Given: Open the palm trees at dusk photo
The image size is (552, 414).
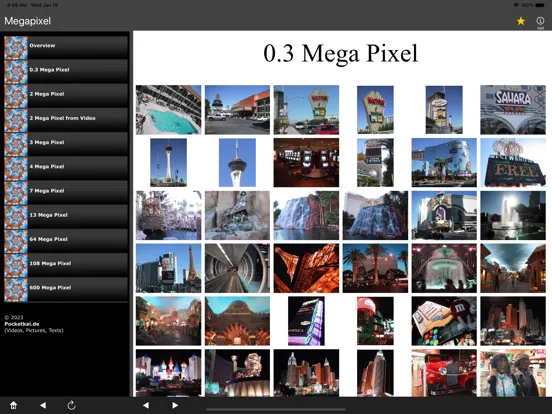Looking at the screenshot, I should (x=375, y=268).
